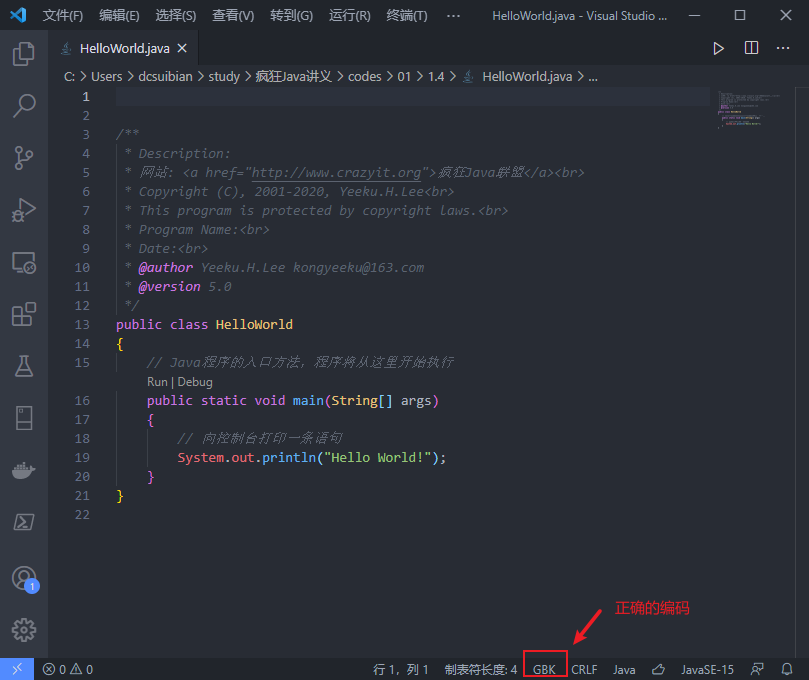The width and height of the screenshot is (809, 680).
Task: Open the Source Control view
Action: click(x=24, y=158)
